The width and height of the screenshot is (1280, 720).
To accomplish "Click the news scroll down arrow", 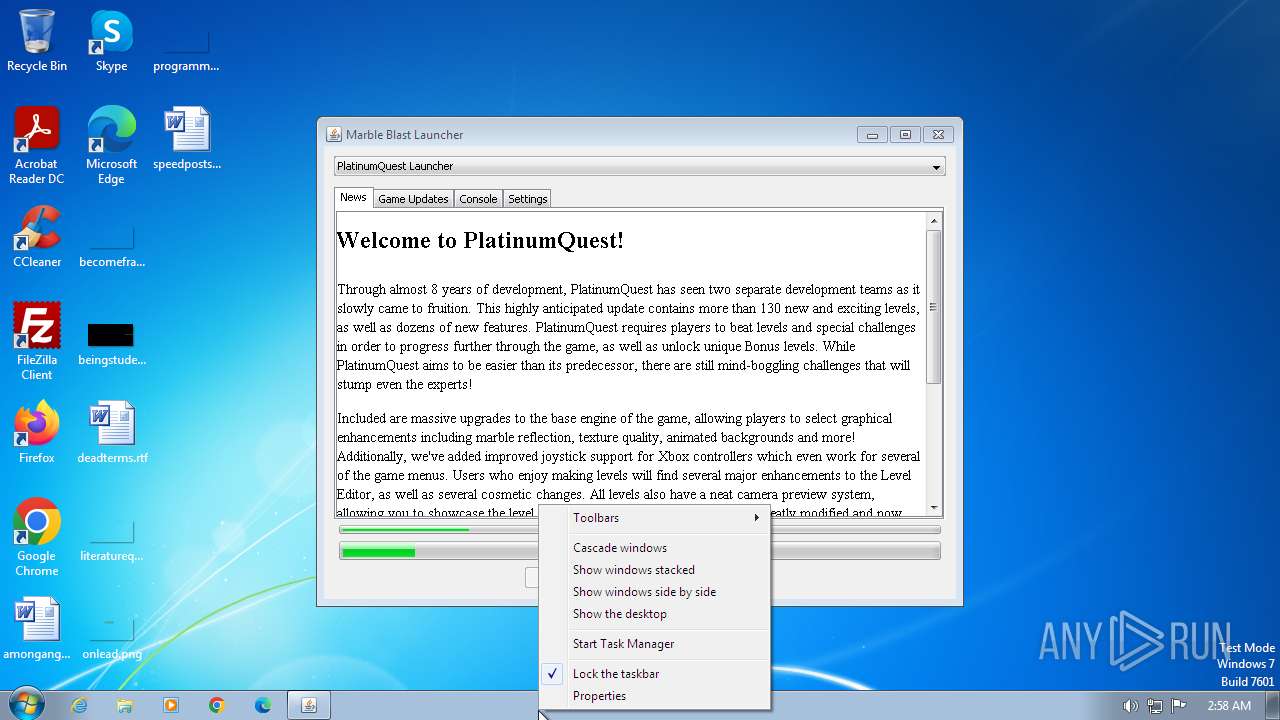I will pos(934,508).
